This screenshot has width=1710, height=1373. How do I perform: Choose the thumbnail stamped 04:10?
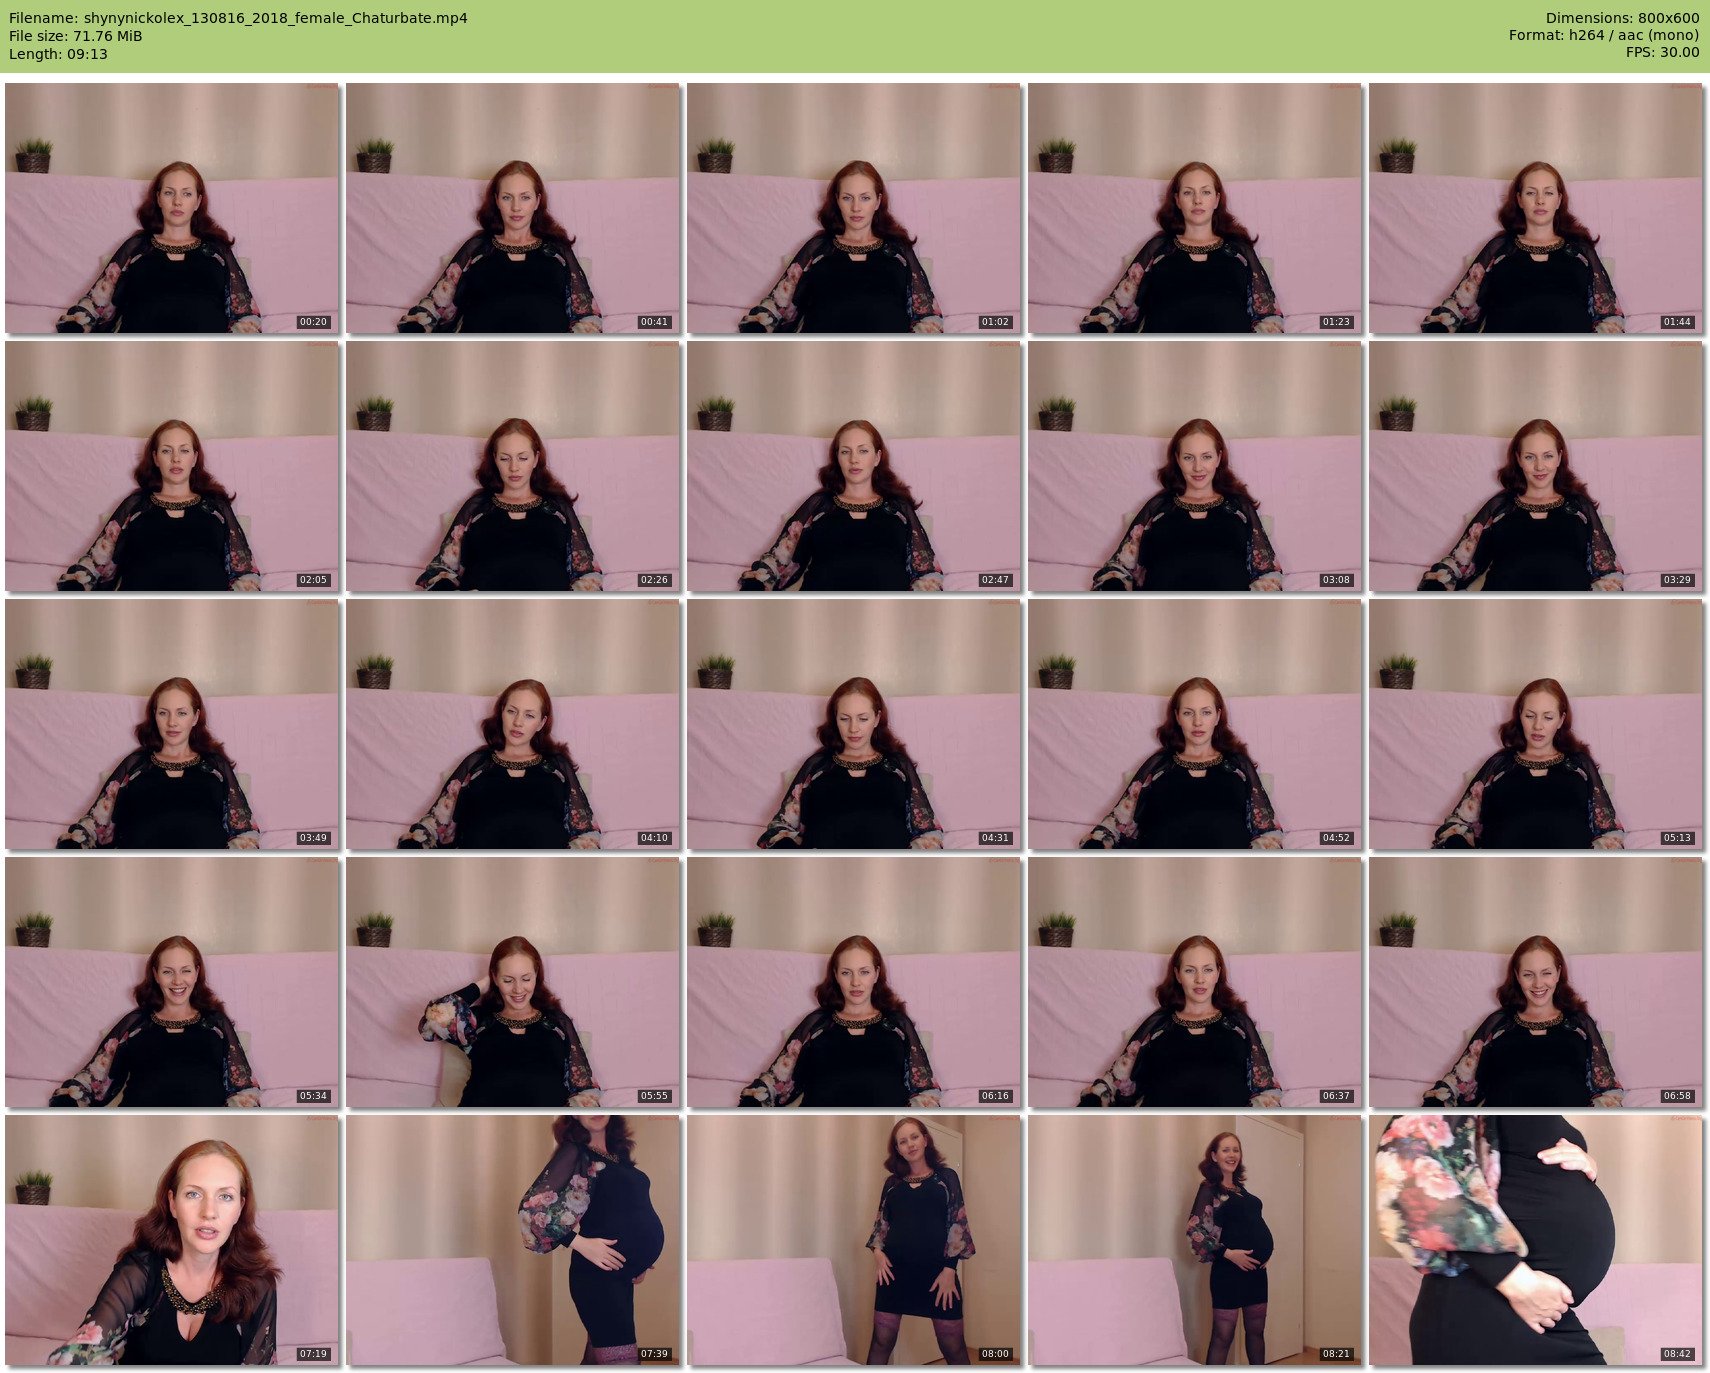pyautogui.click(x=513, y=724)
